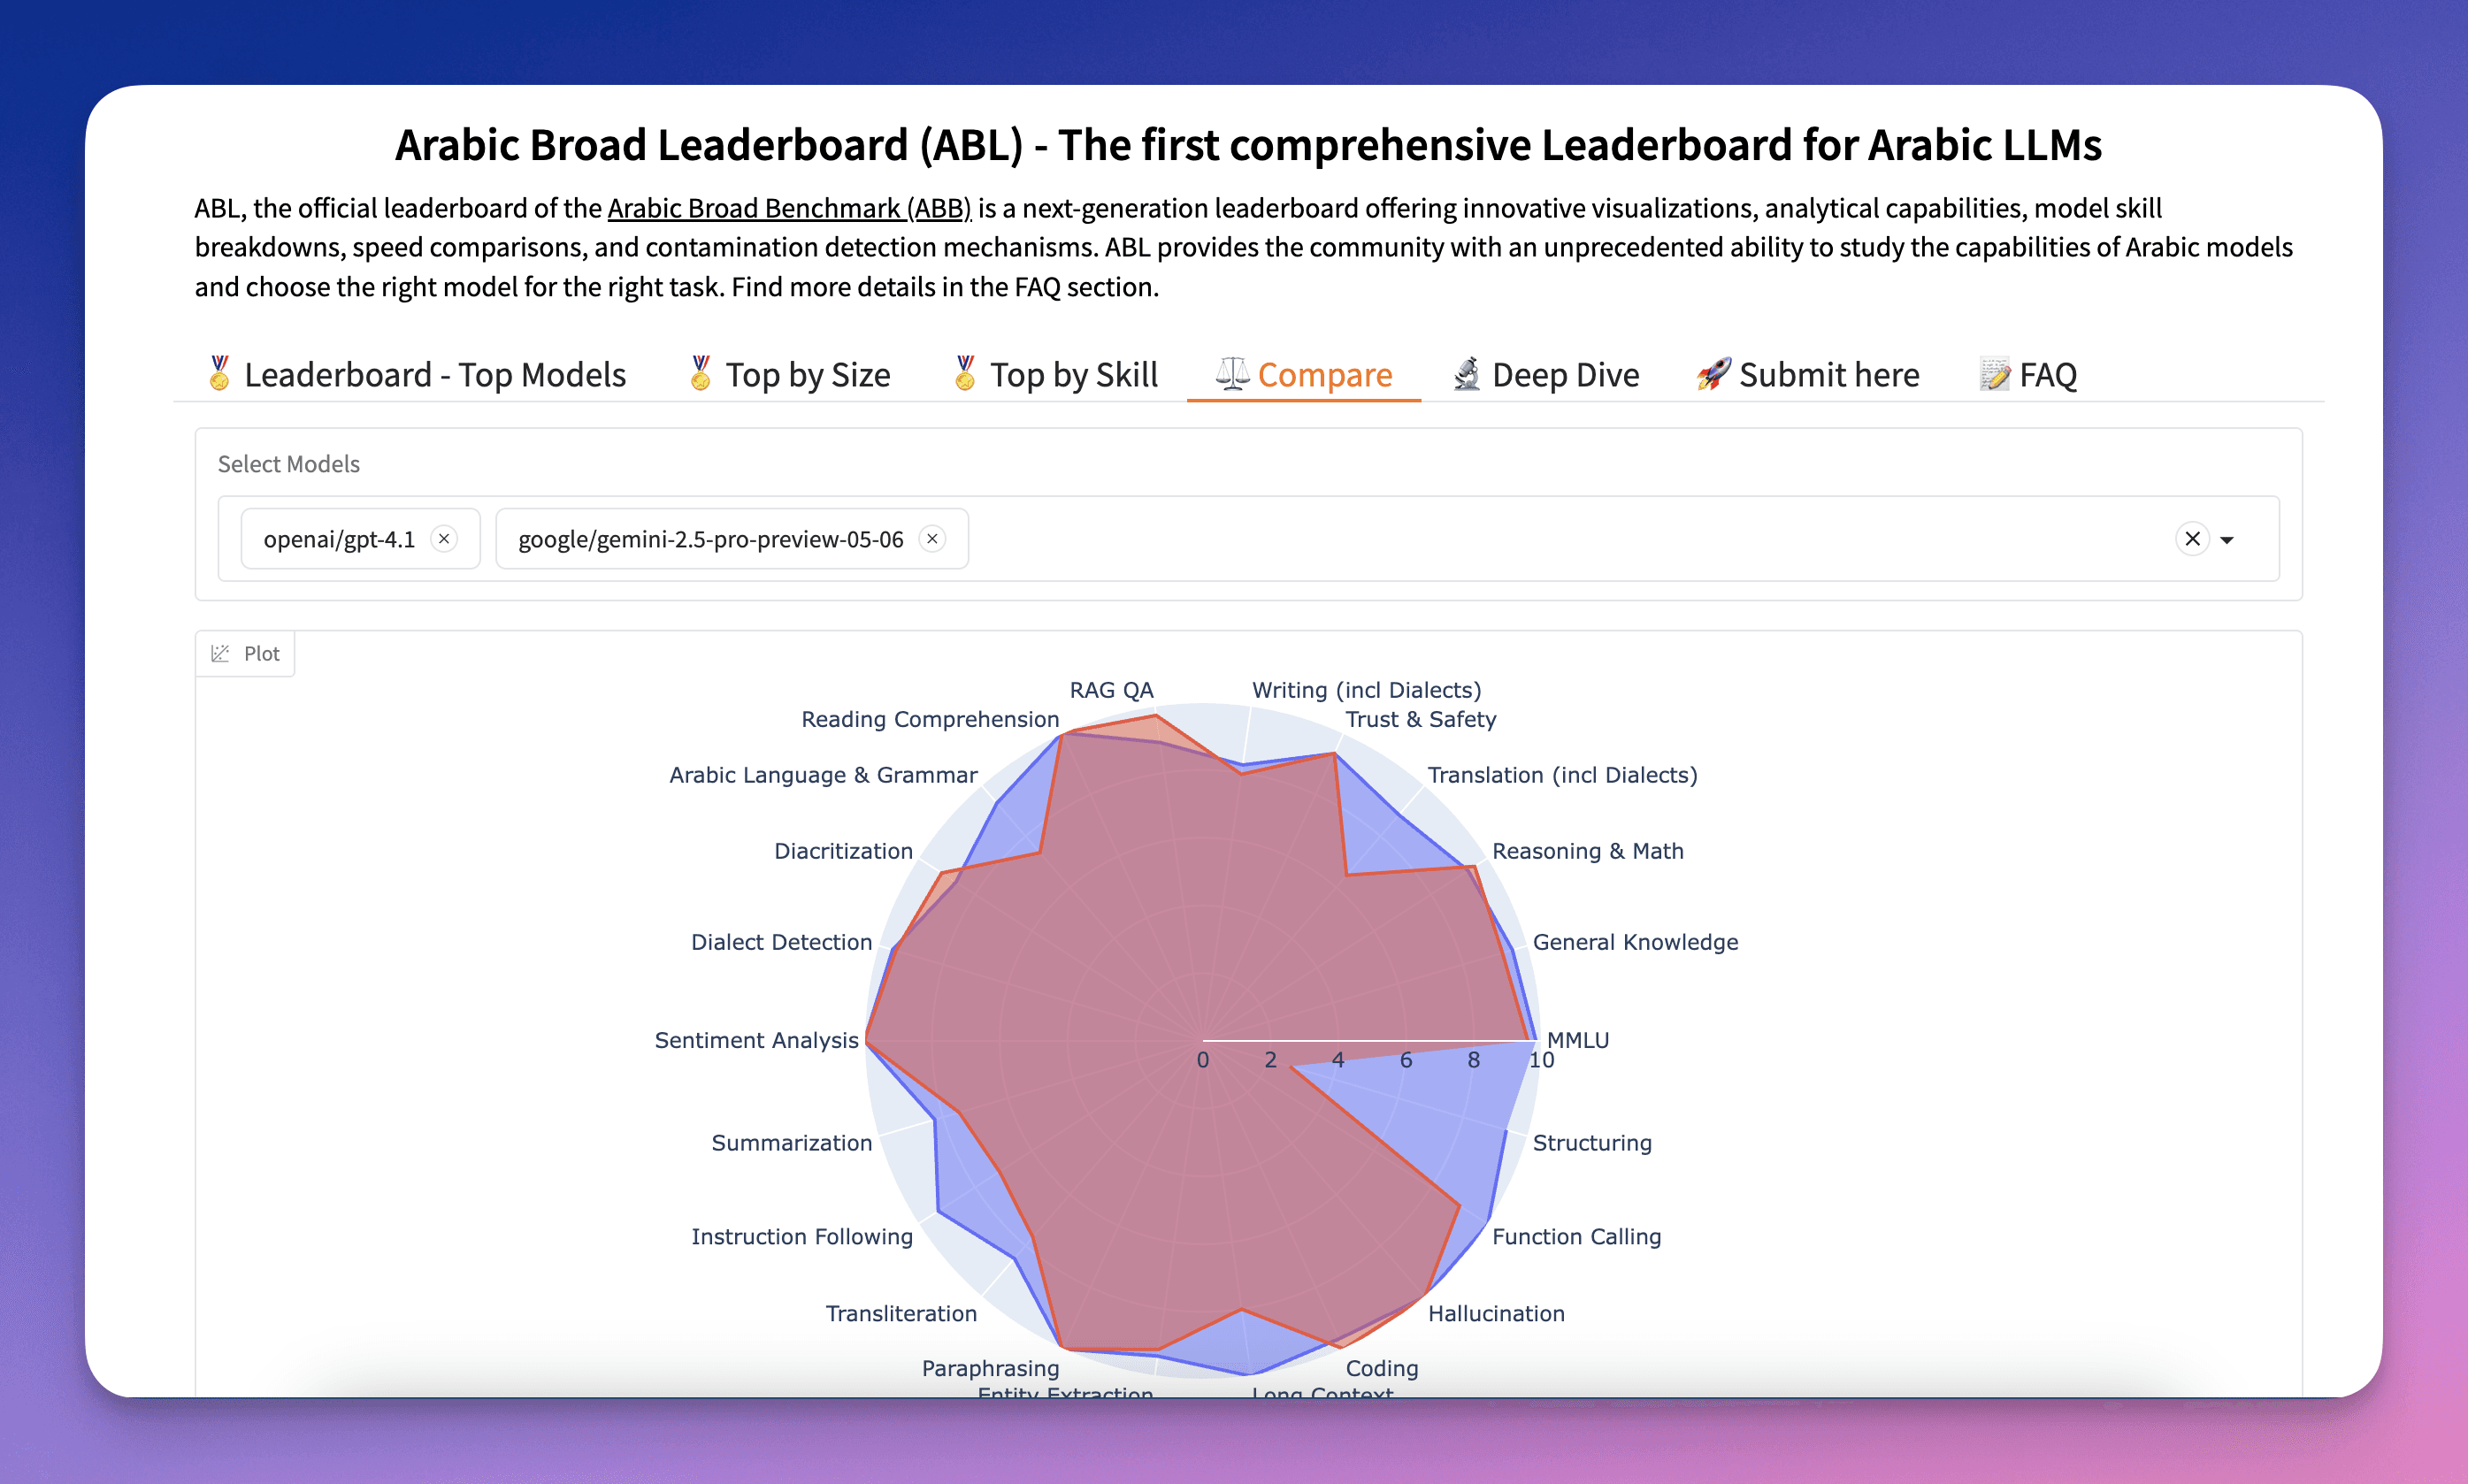2468x1484 pixels.
Task: Click the scales icon on Compare
Action: (x=1232, y=374)
